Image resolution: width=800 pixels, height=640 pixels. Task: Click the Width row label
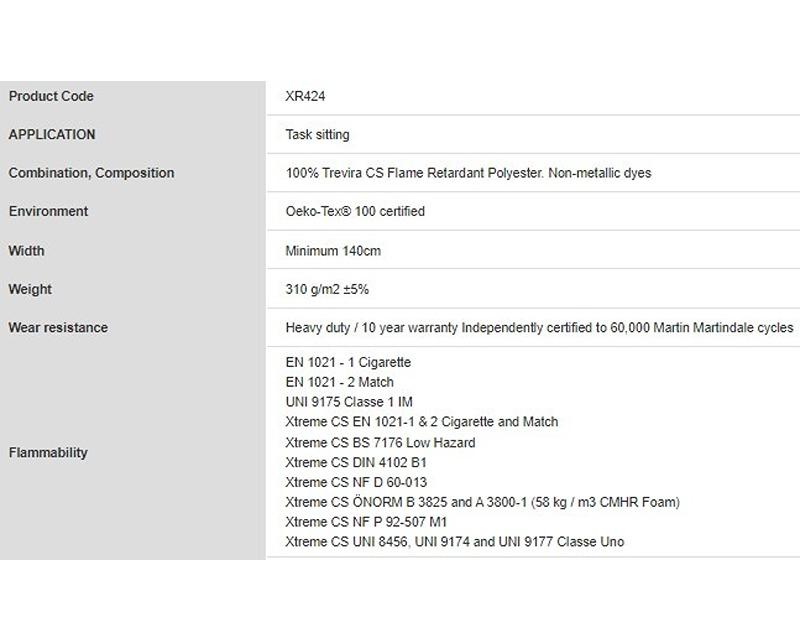(27, 251)
